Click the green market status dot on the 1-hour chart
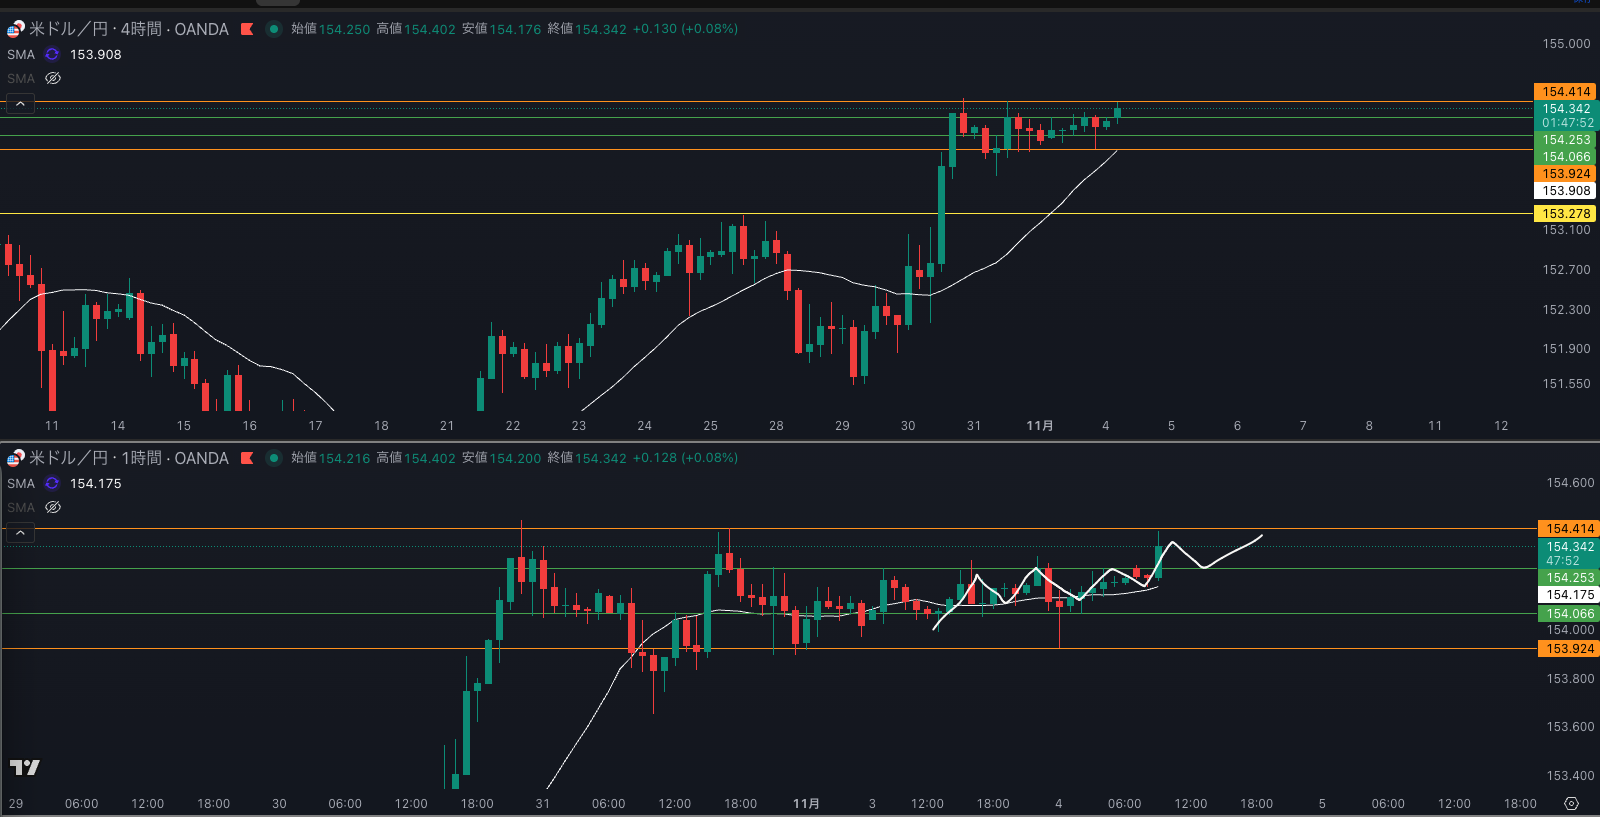This screenshot has height=817, width=1600. tap(273, 458)
